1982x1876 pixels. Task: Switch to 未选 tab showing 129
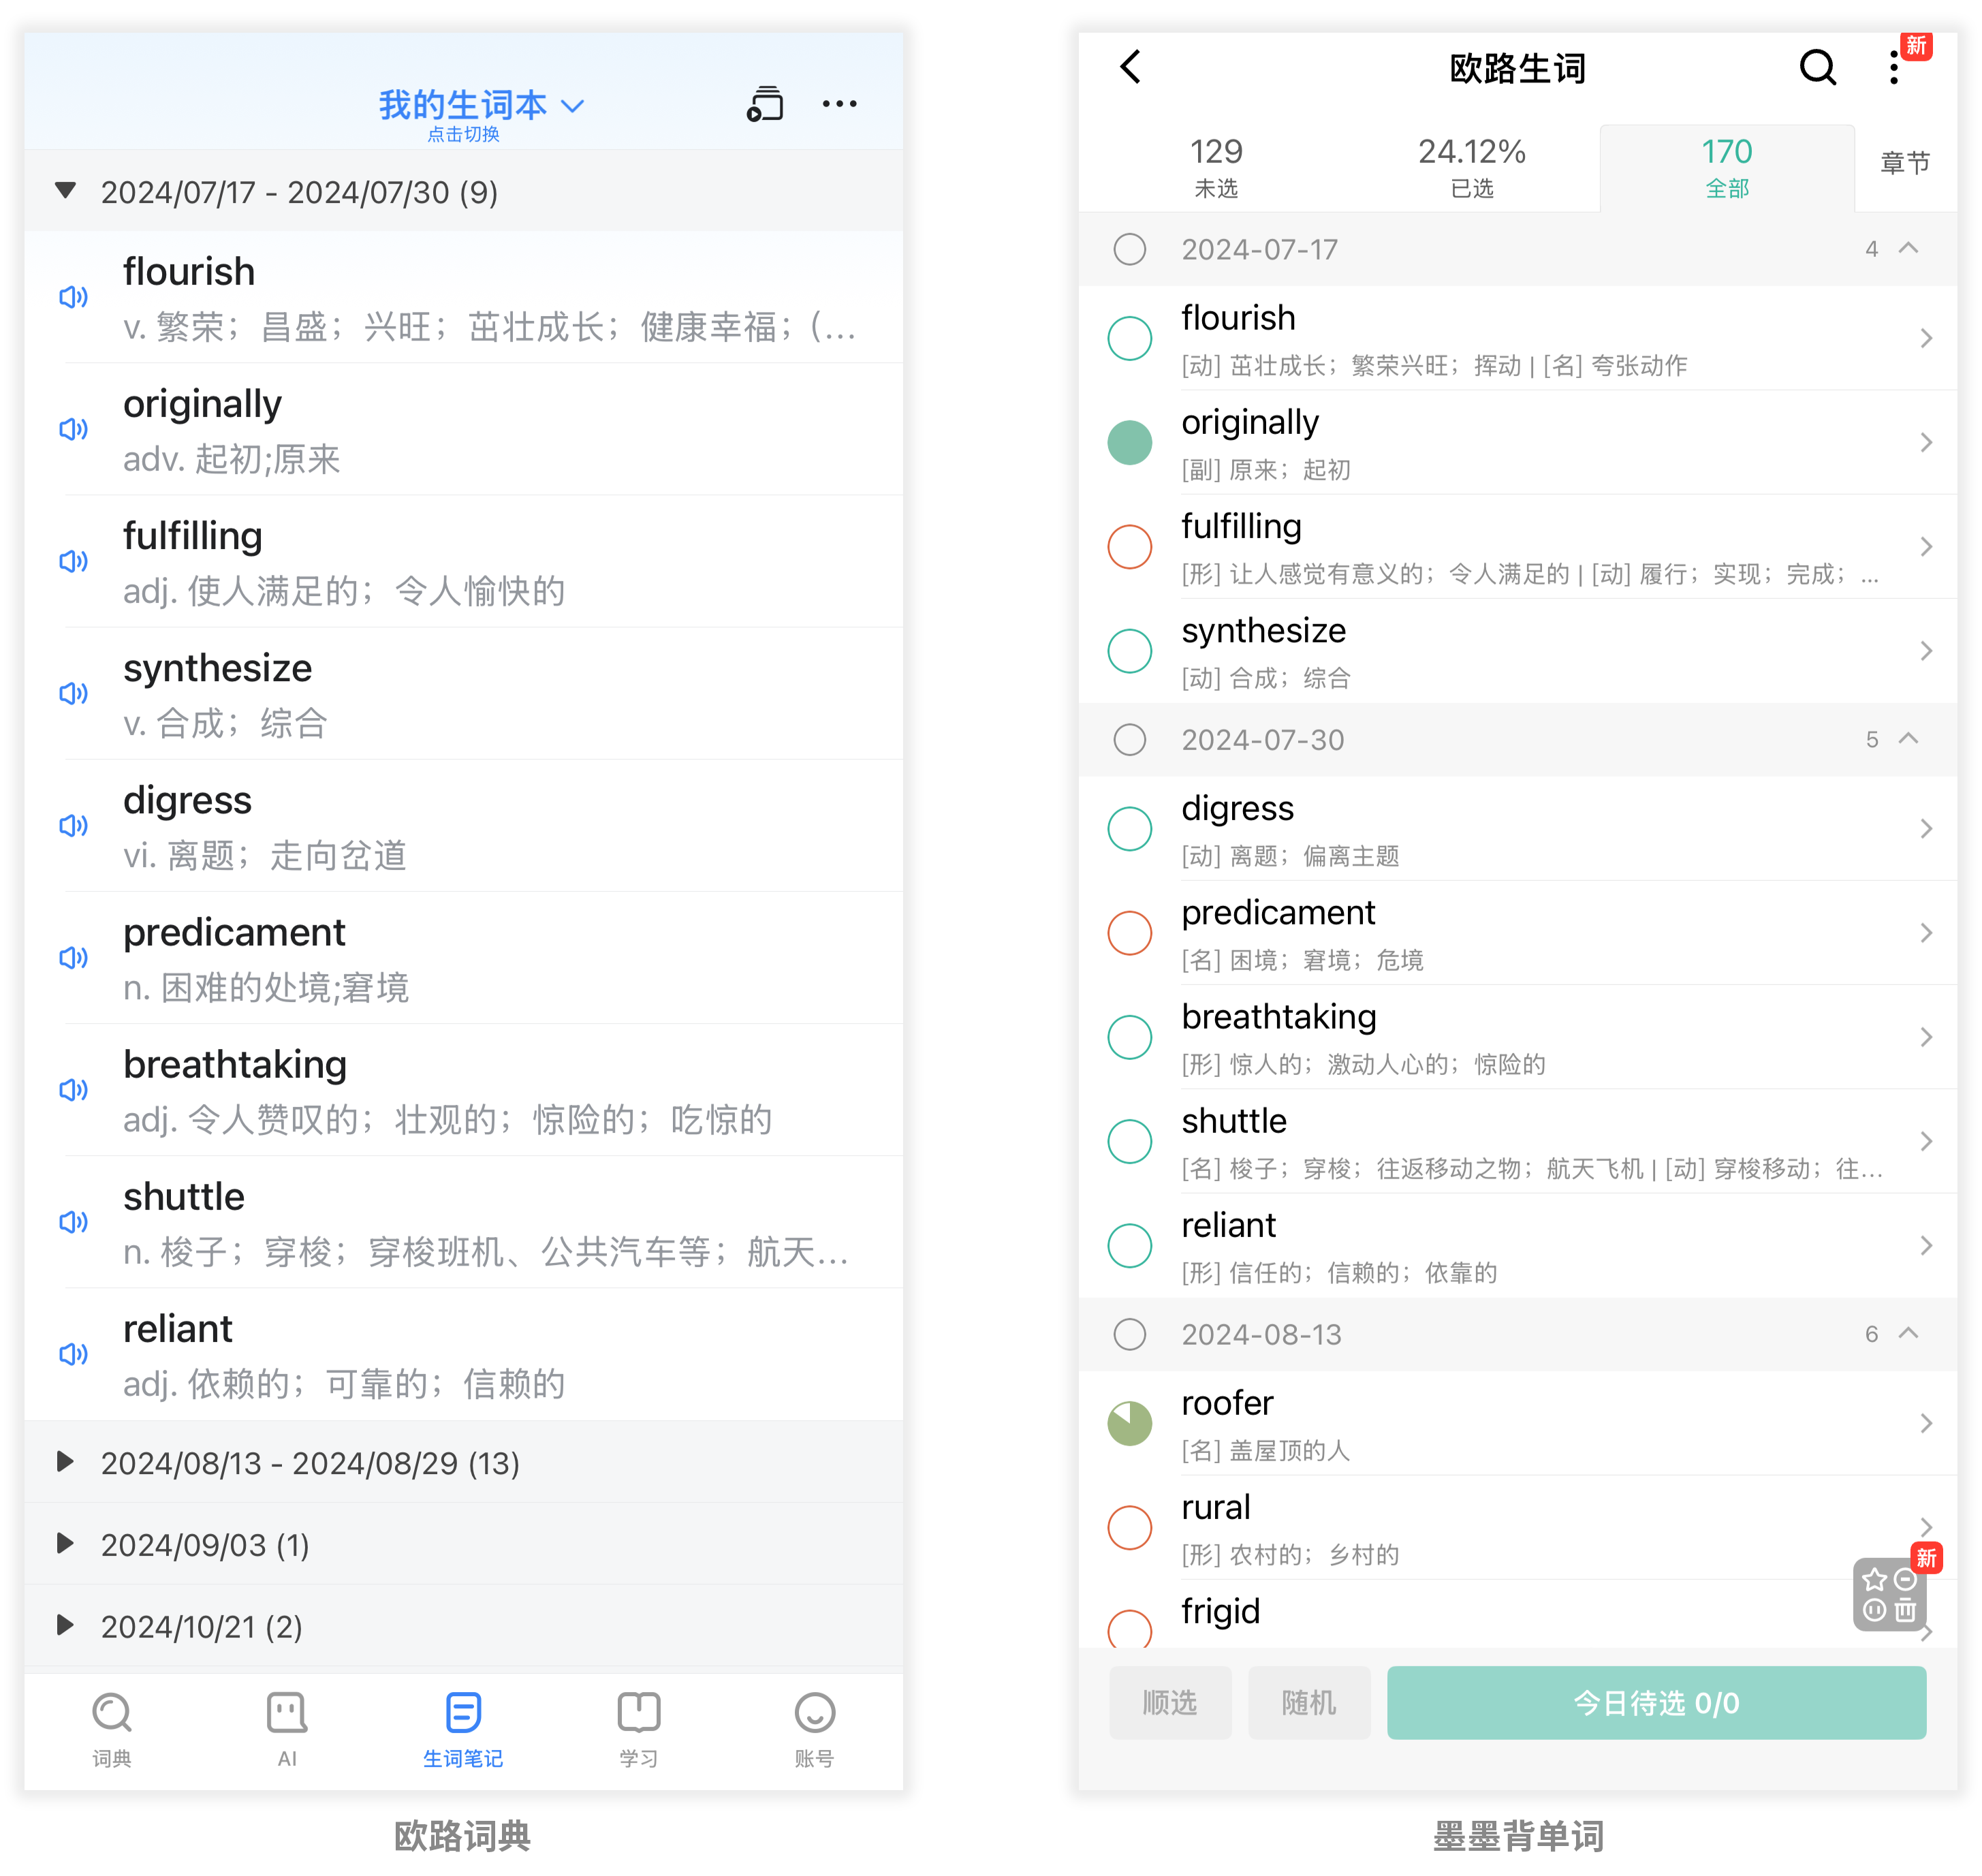click(1216, 167)
